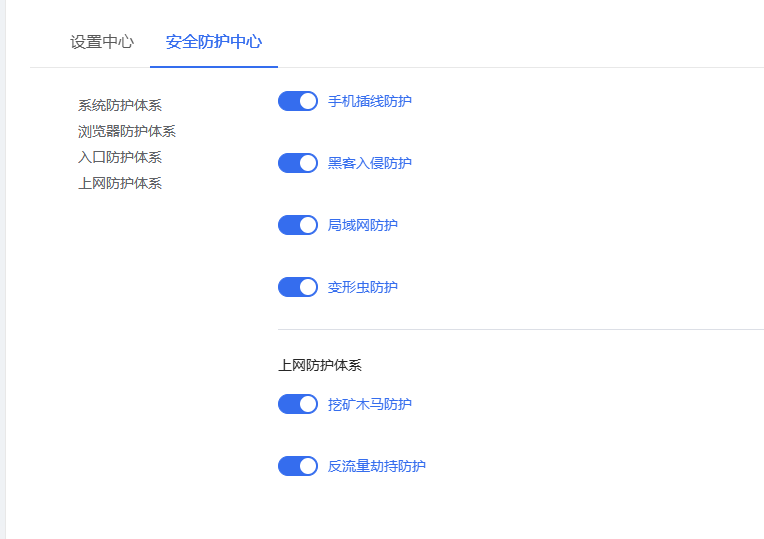Switch to the 设置中心 tab

pyautogui.click(x=101, y=42)
